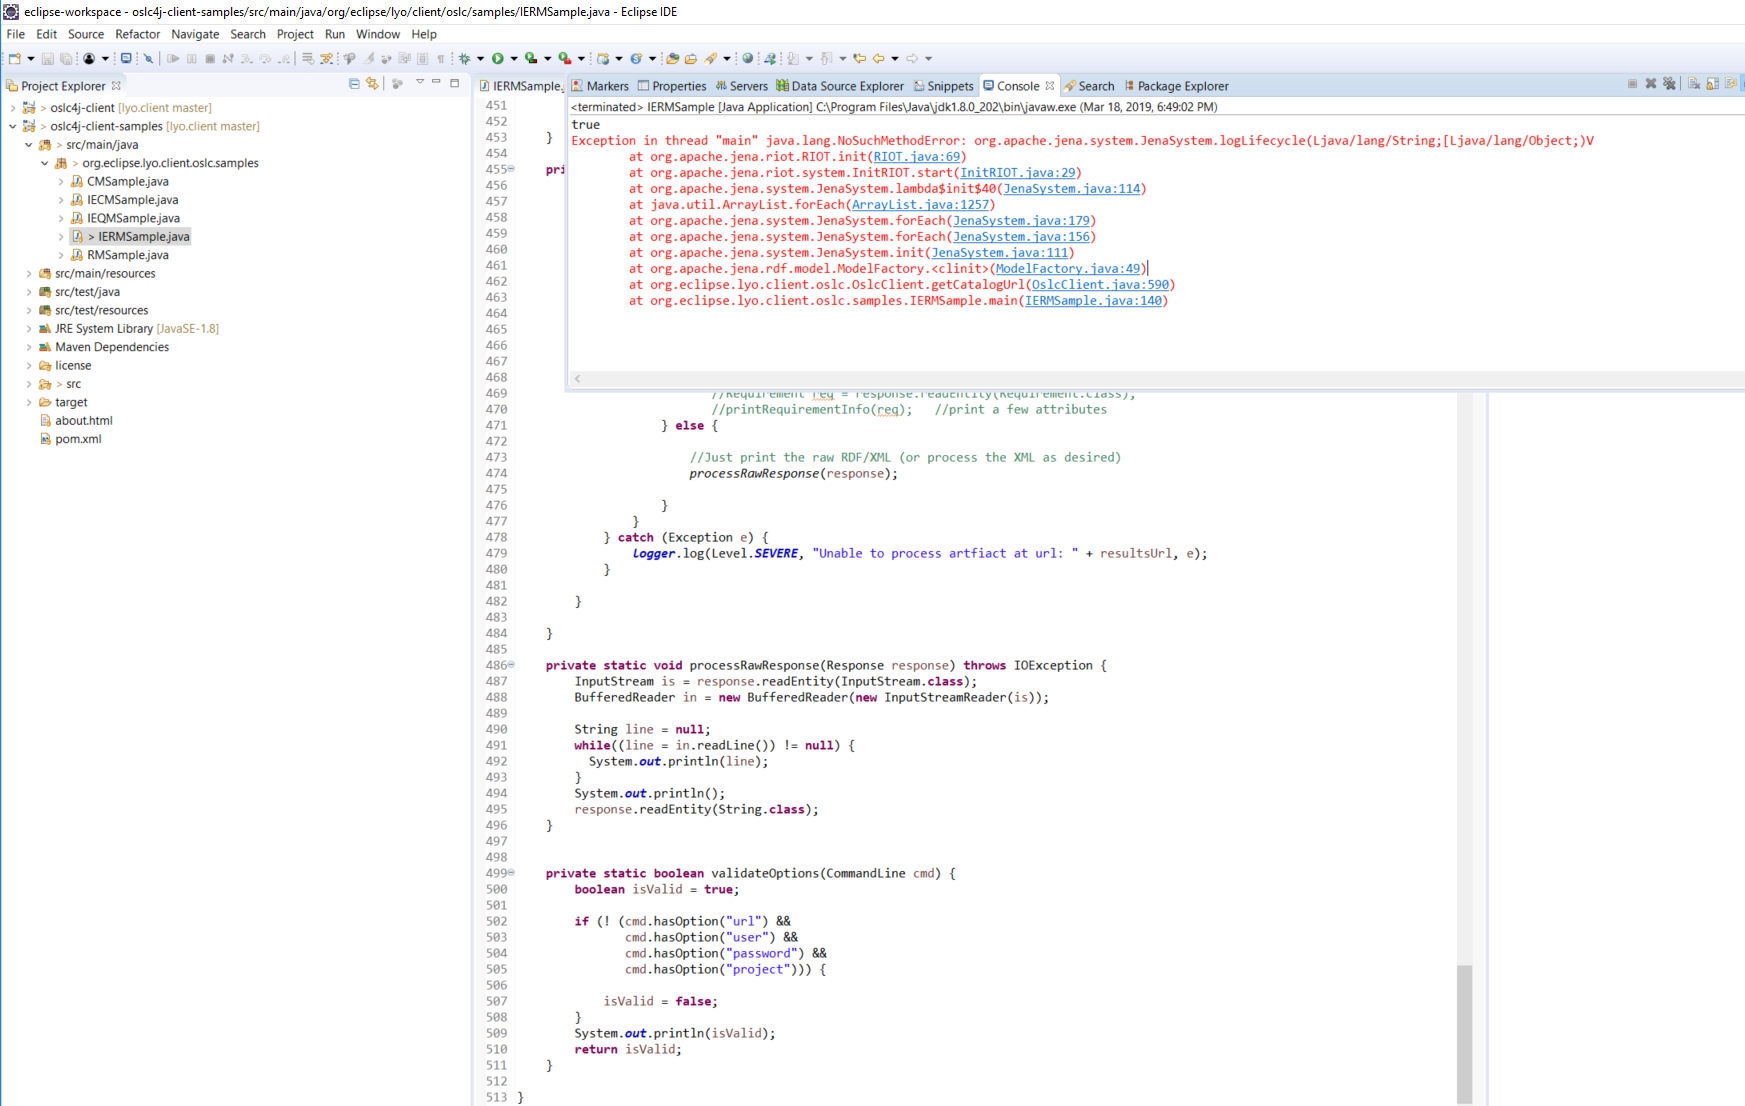The width and height of the screenshot is (1745, 1106).
Task: Click the New file wizard icon
Action: 14,59
